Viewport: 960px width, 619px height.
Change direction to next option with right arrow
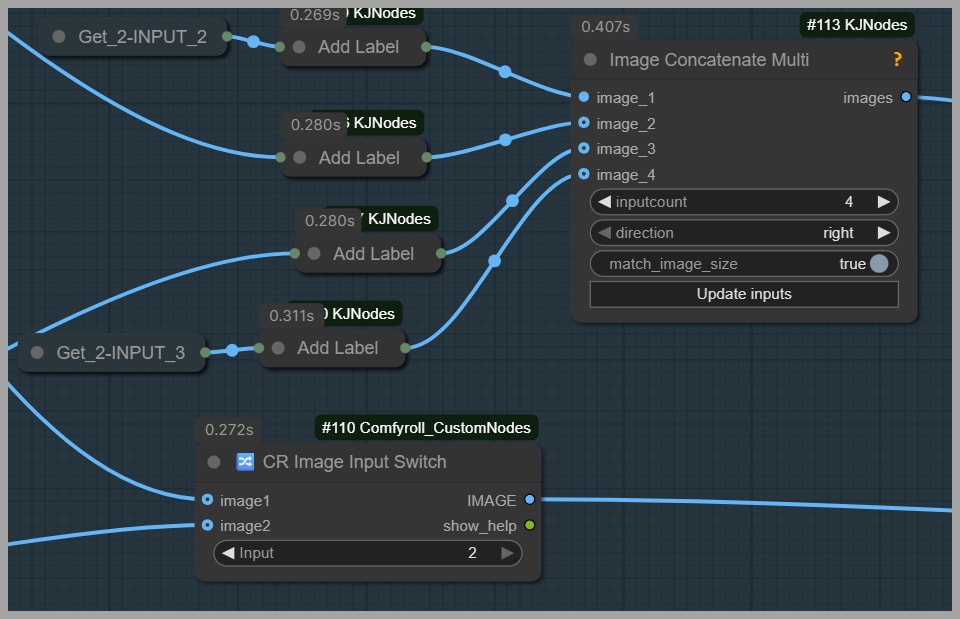[883, 233]
